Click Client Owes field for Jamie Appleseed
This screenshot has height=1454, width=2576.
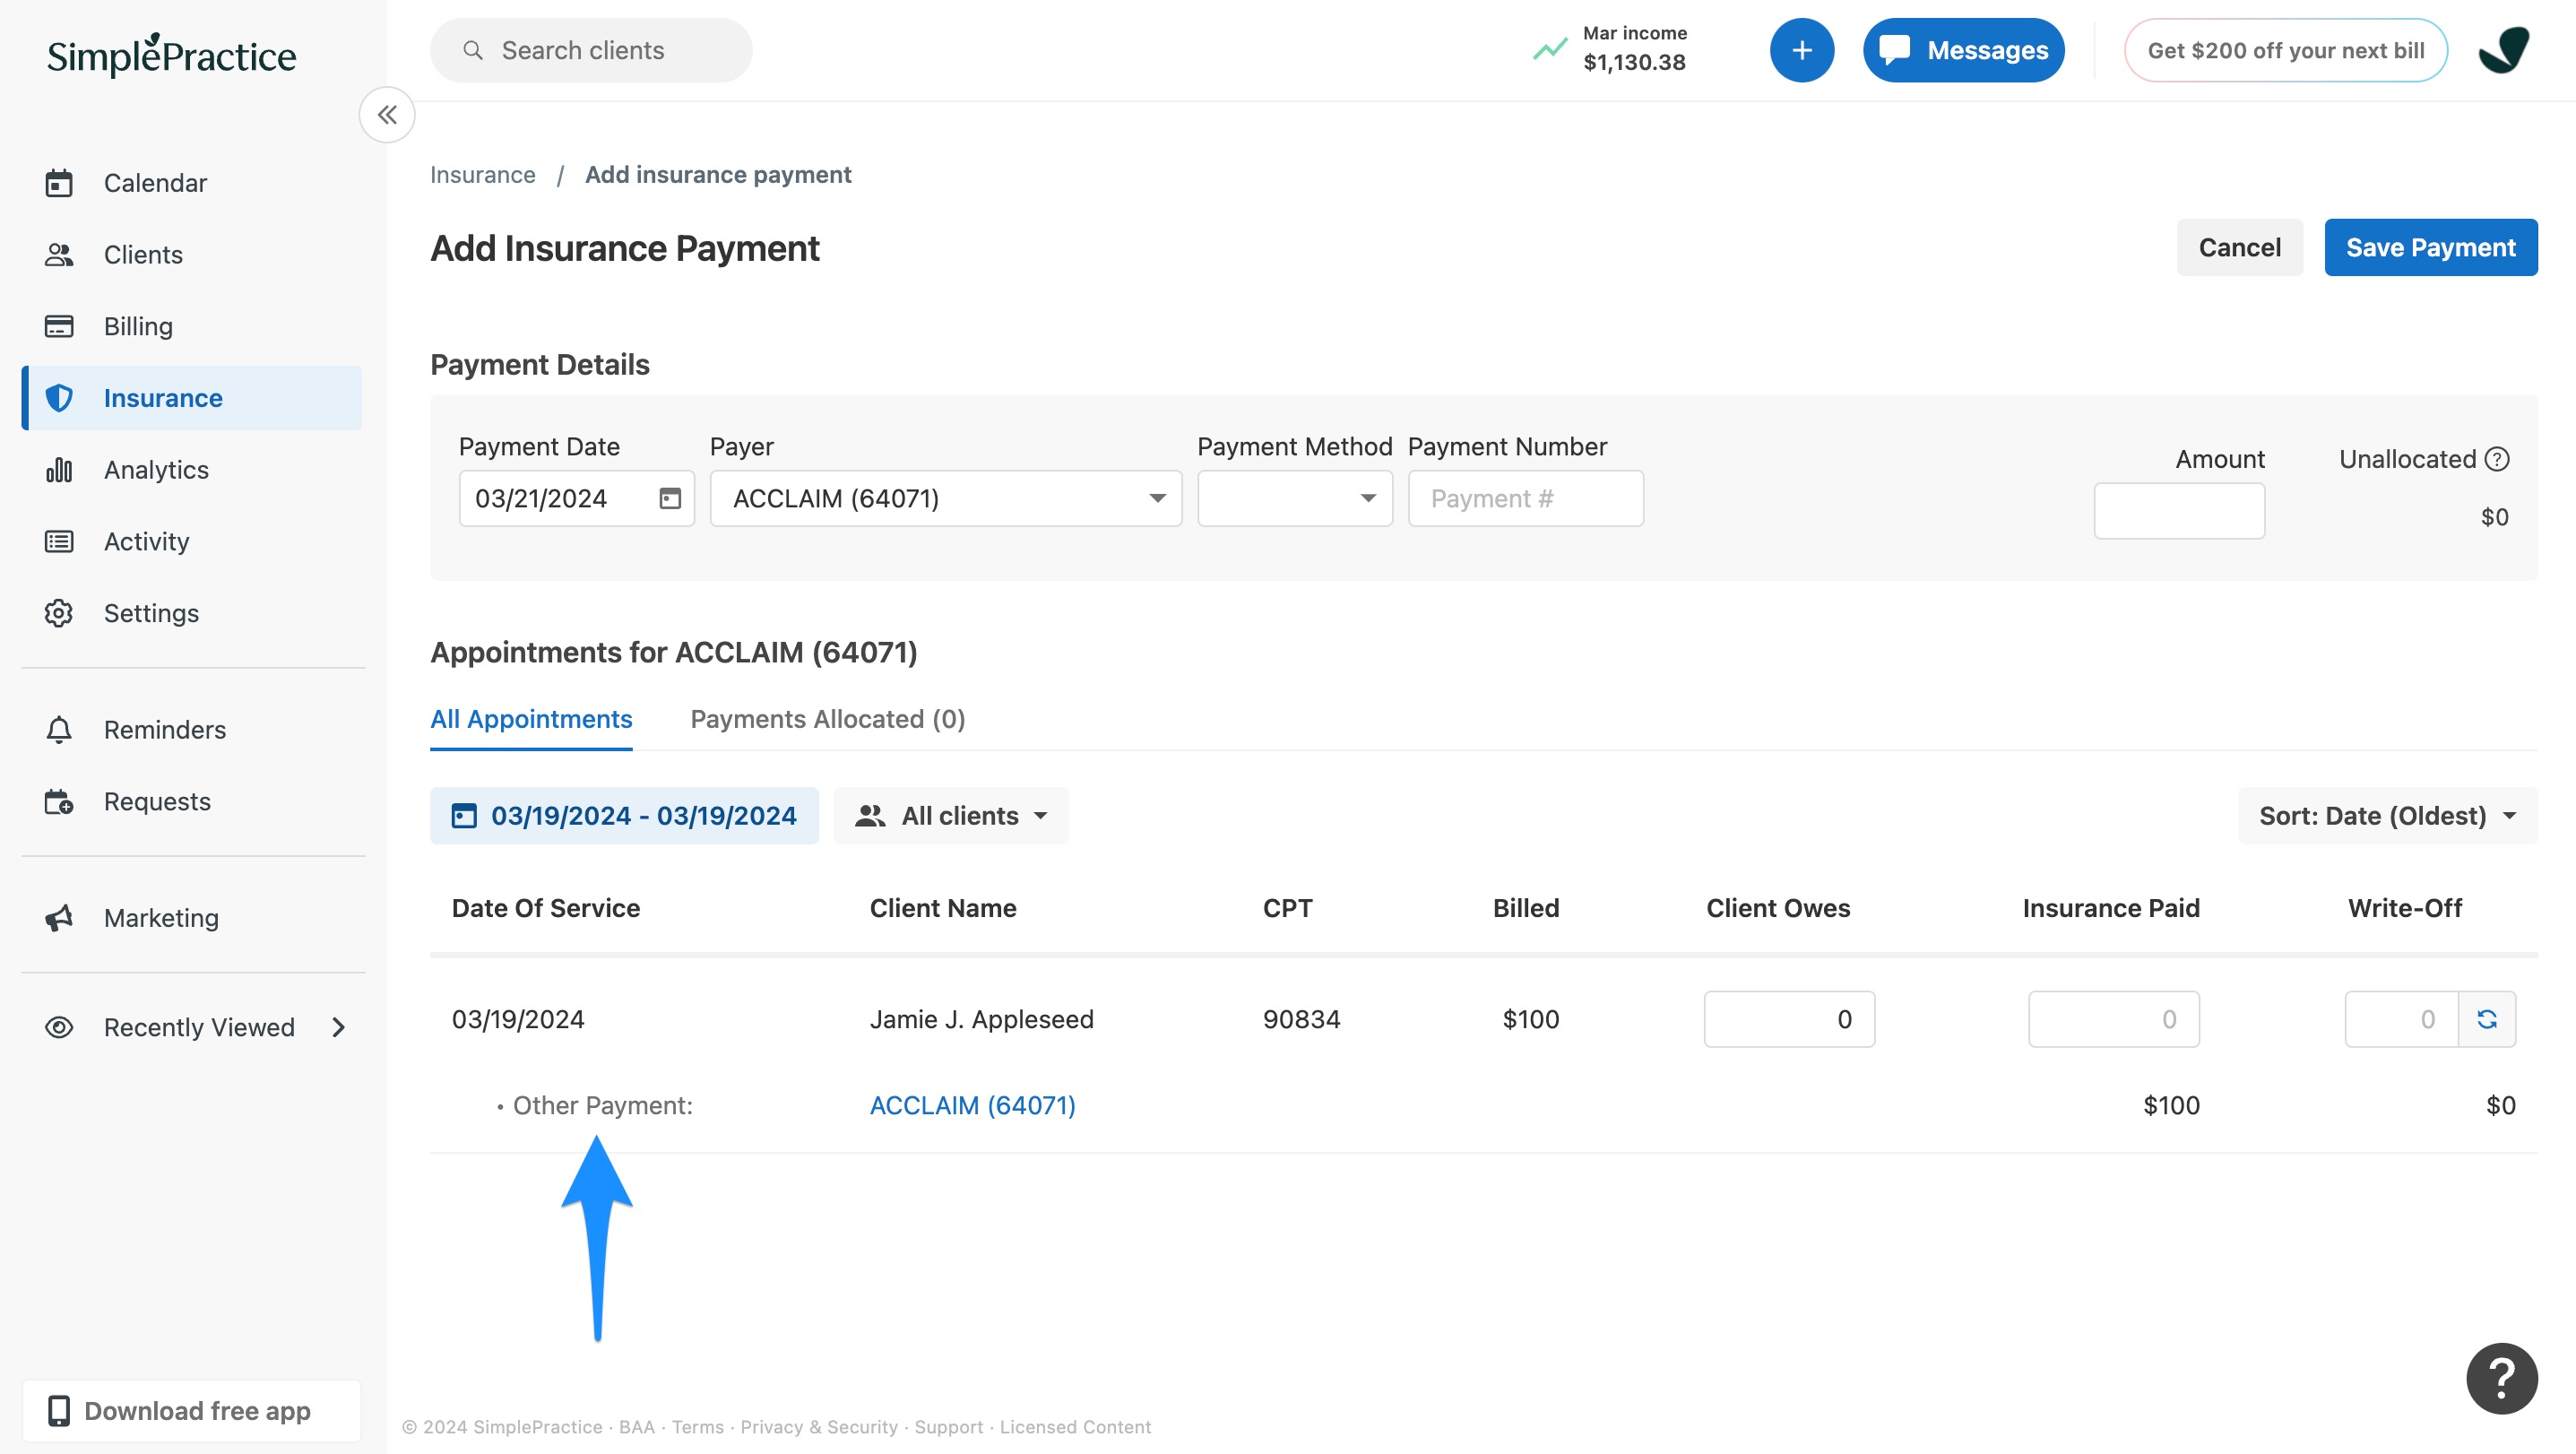pos(1789,1019)
